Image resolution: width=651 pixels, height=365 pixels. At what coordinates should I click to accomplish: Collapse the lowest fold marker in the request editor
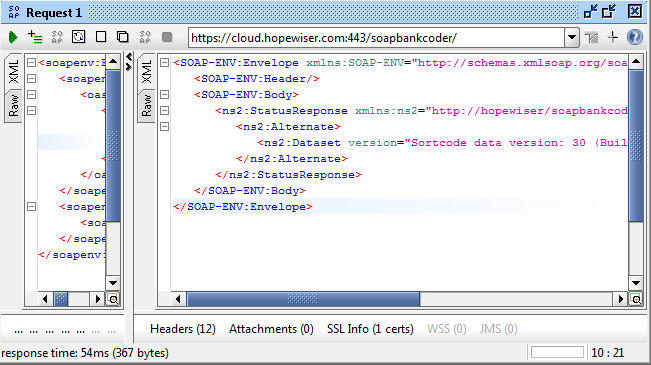[x=31, y=206]
